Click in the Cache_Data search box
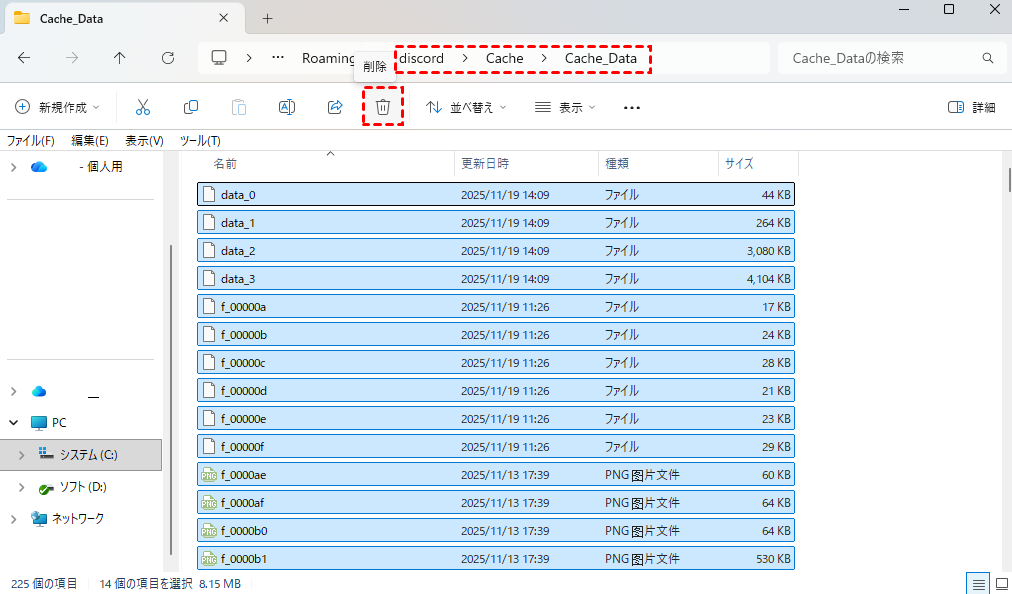 [x=880, y=58]
